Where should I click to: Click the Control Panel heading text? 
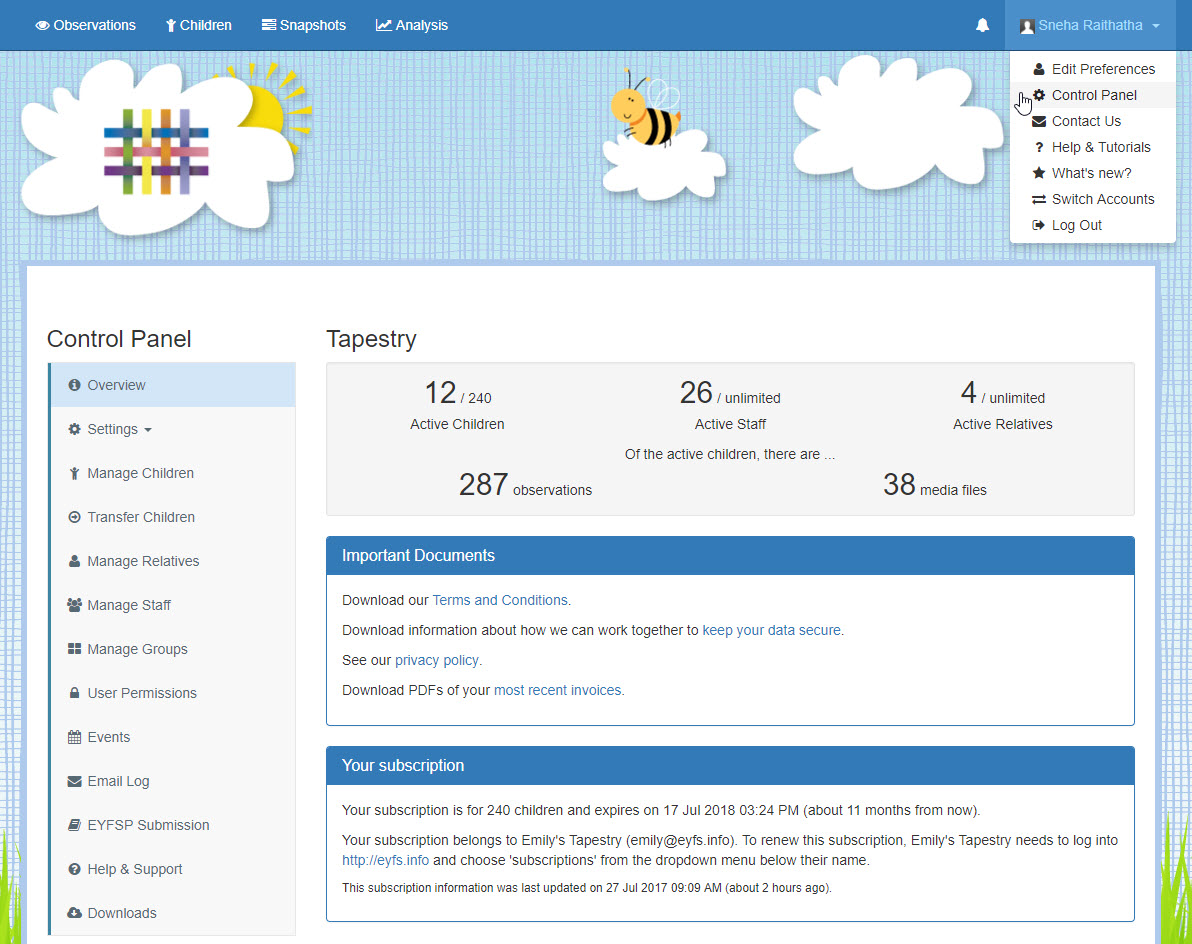pyautogui.click(x=119, y=339)
